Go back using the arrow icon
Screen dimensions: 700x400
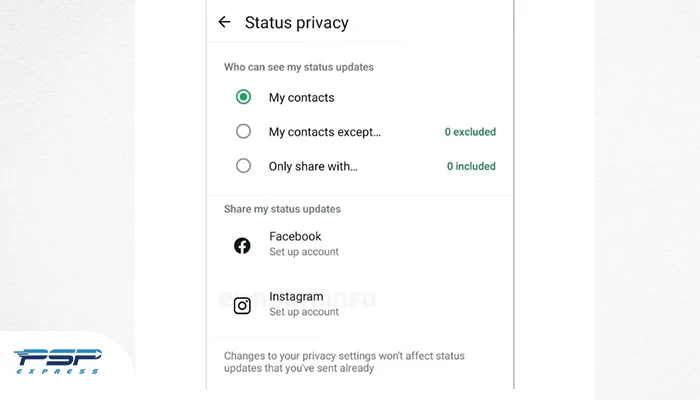tap(224, 22)
